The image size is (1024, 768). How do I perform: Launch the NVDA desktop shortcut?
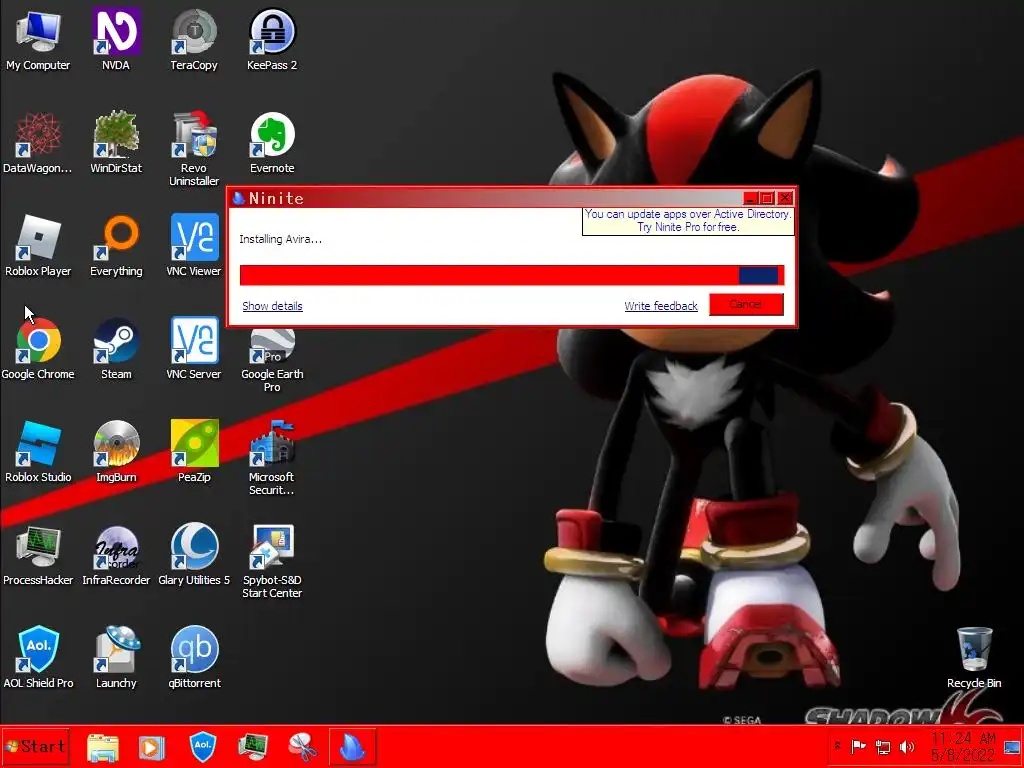(x=116, y=39)
